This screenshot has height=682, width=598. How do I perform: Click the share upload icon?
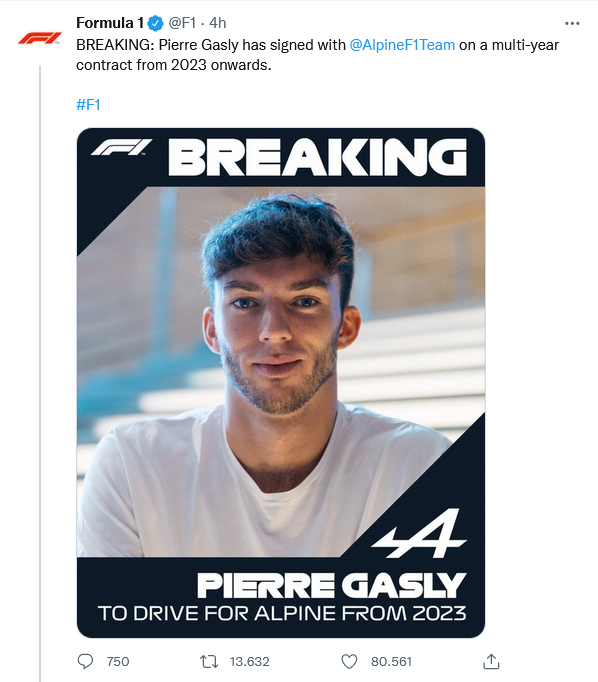pyautogui.click(x=491, y=661)
